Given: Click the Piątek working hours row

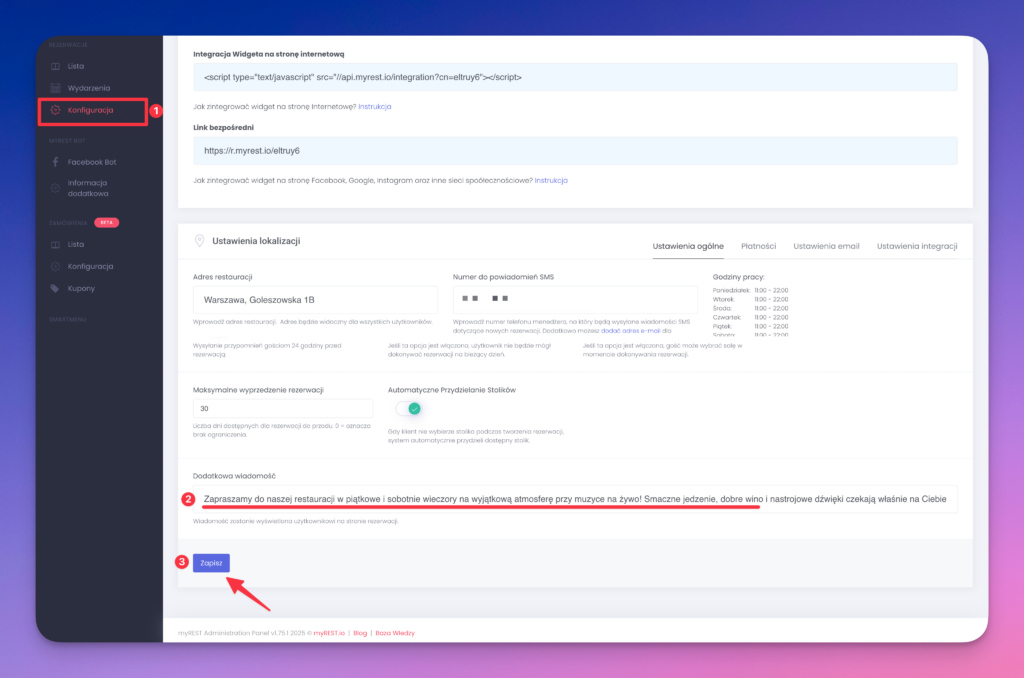Looking at the screenshot, I should tap(750, 326).
